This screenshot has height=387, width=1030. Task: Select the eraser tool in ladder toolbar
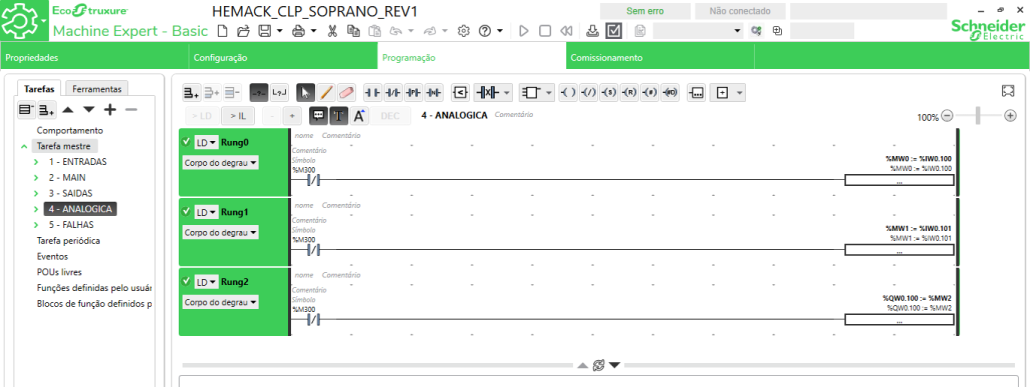346,93
